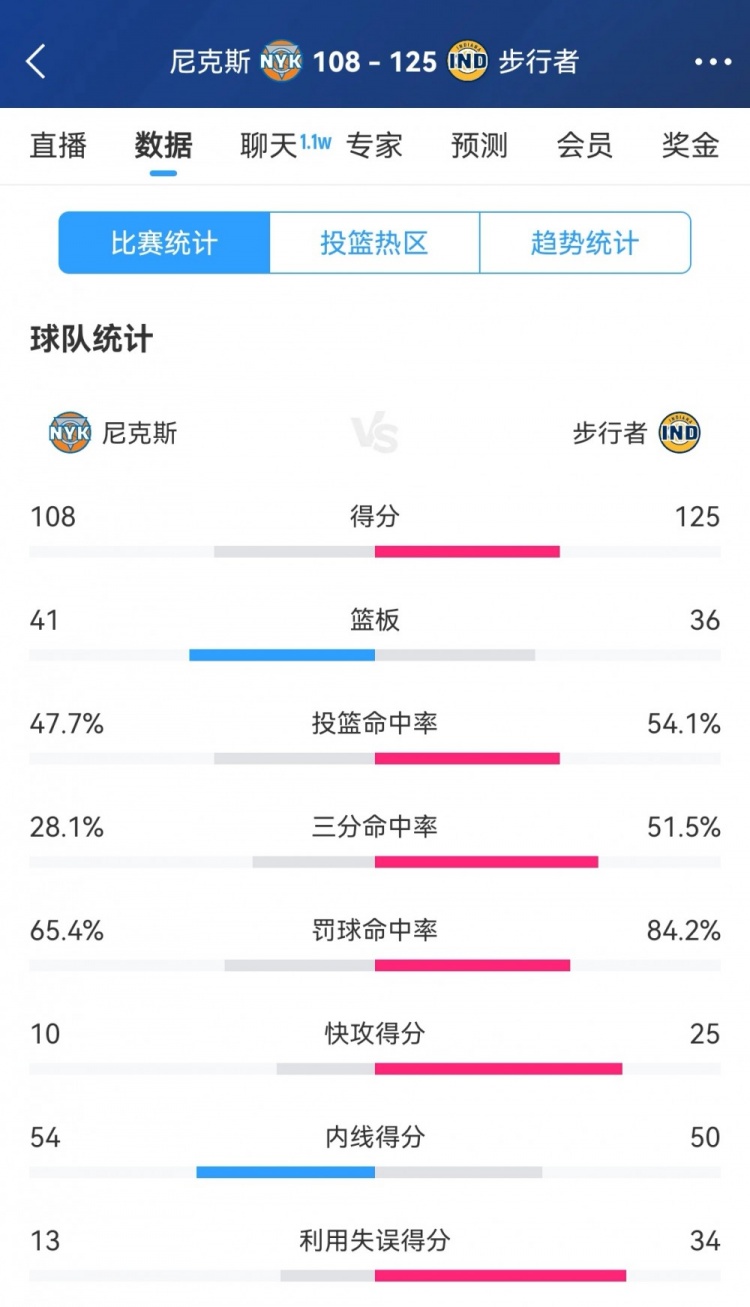Tap the back arrow icon
This screenshot has width=750, height=1307.
click(x=36, y=62)
